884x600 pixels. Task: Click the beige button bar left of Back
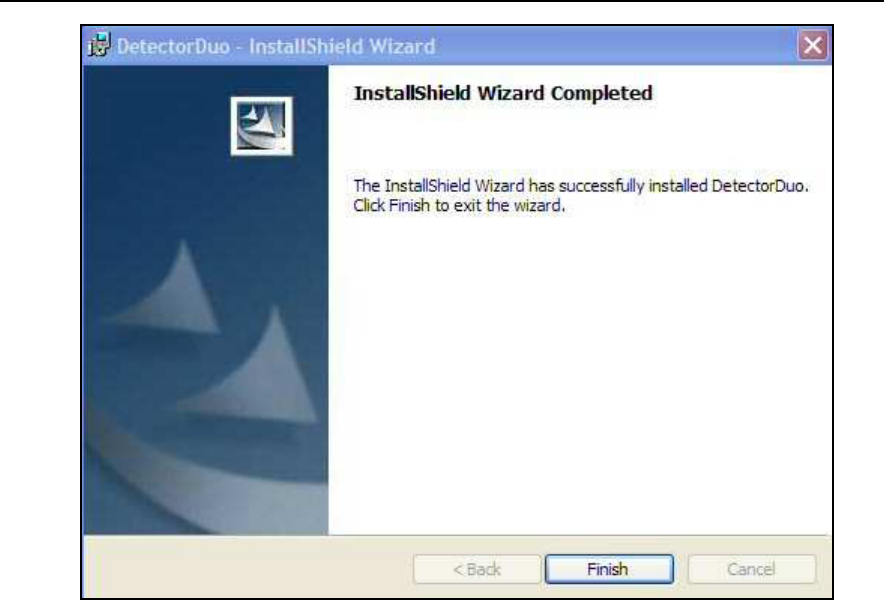point(248,569)
